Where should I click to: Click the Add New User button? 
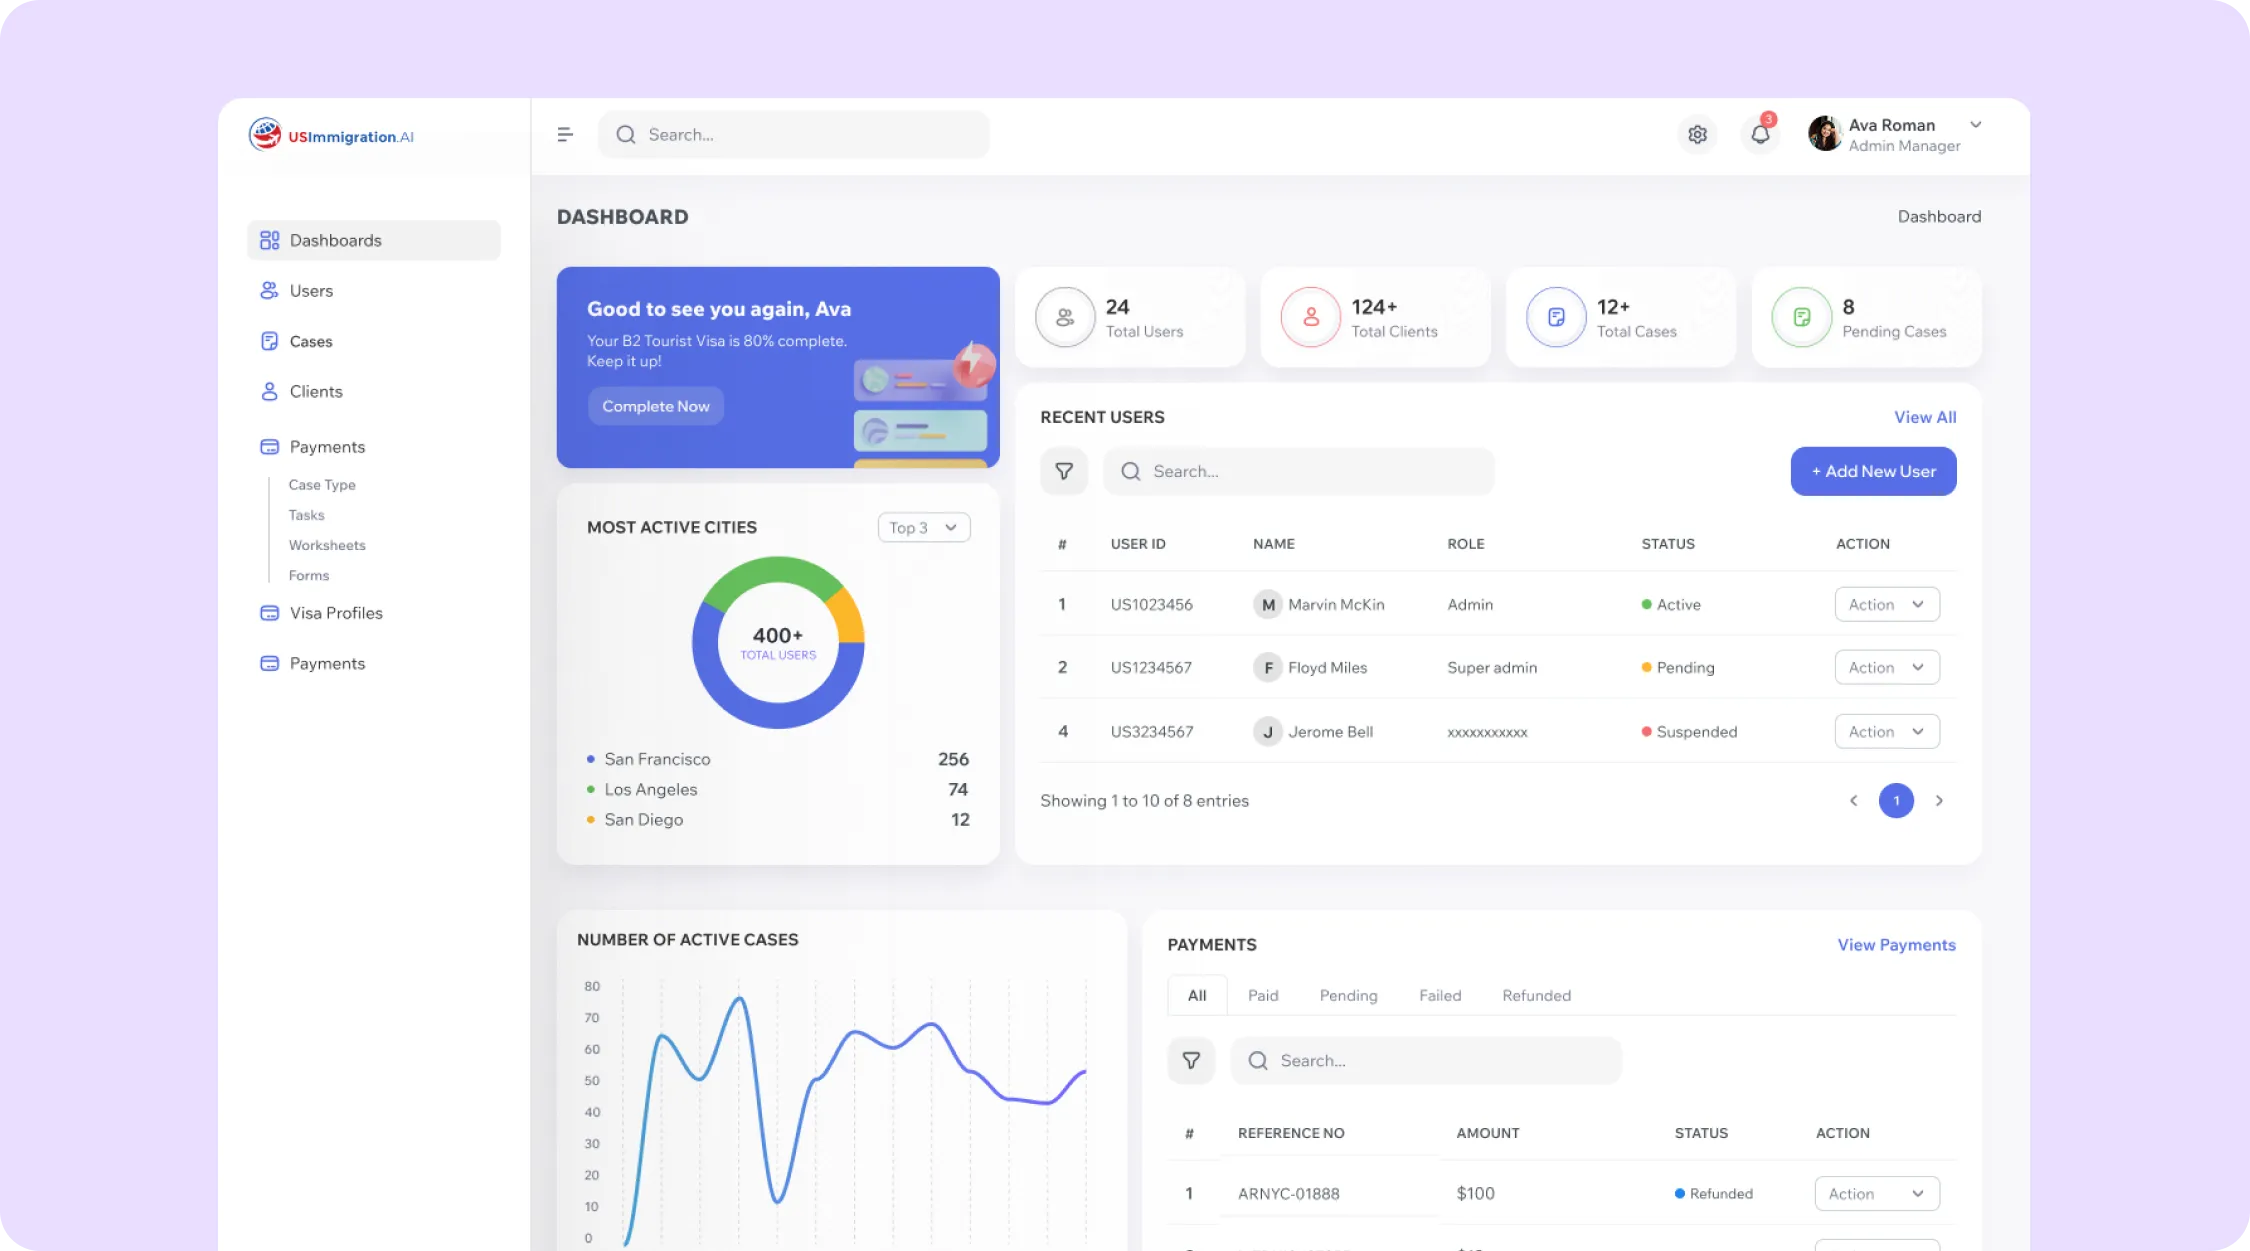(x=1873, y=471)
